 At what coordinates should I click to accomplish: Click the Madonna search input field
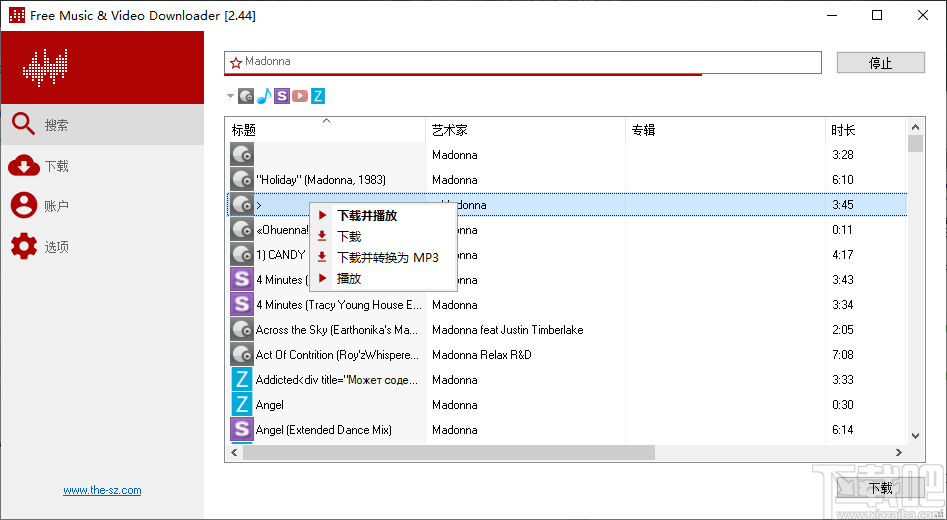[523, 62]
